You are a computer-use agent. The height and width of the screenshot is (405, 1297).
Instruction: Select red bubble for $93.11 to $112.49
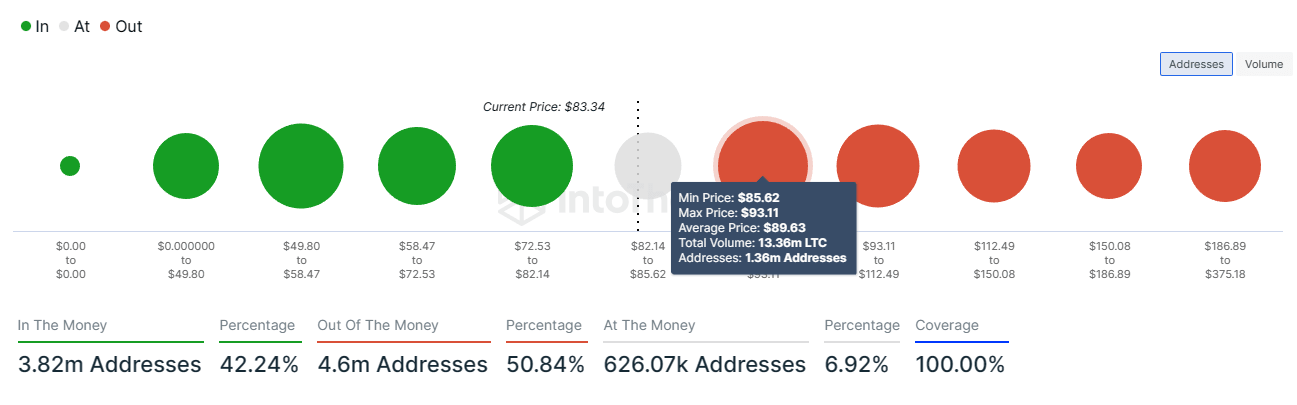(878, 166)
